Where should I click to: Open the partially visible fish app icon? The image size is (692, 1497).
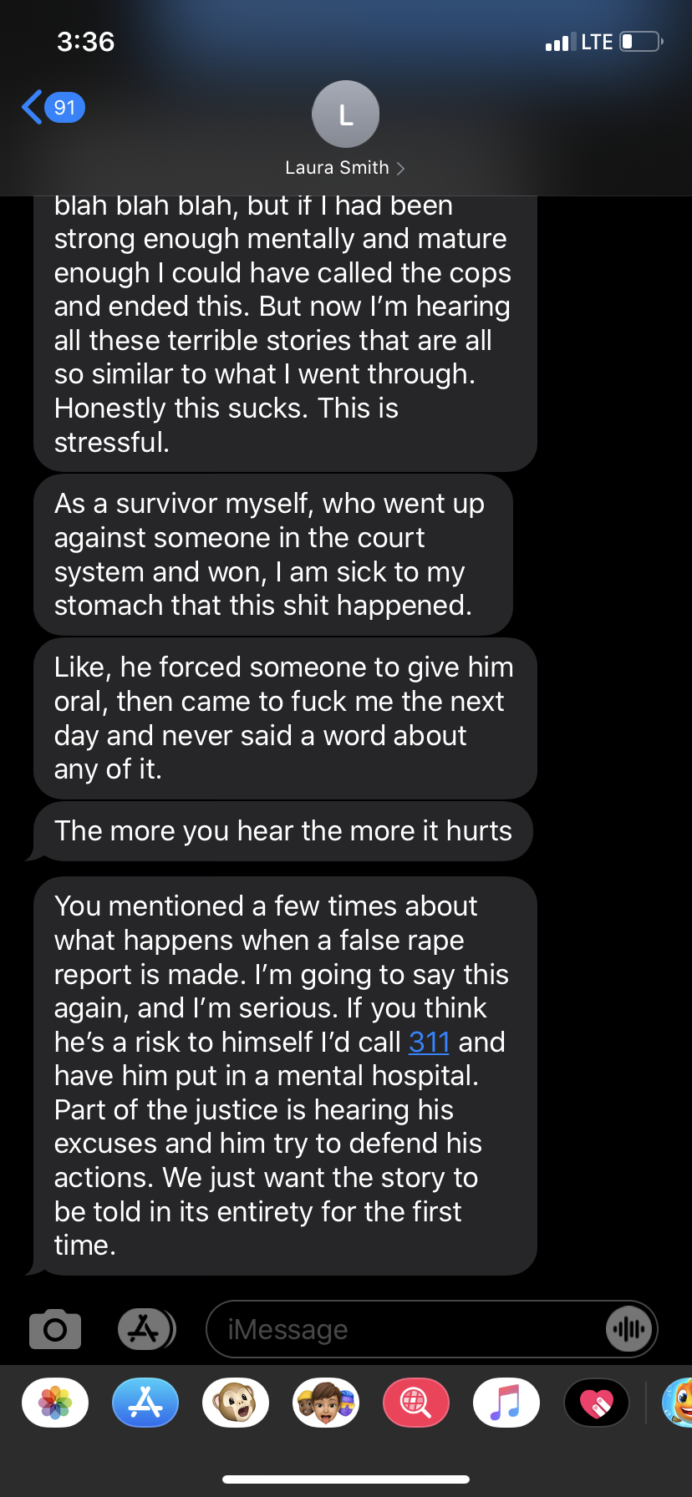677,1403
